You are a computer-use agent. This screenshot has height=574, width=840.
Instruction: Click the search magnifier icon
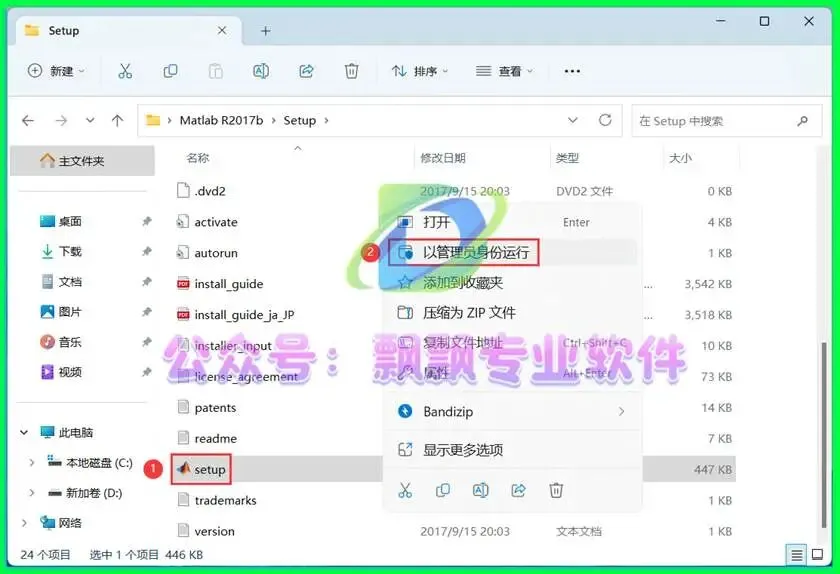(x=802, y=121)
